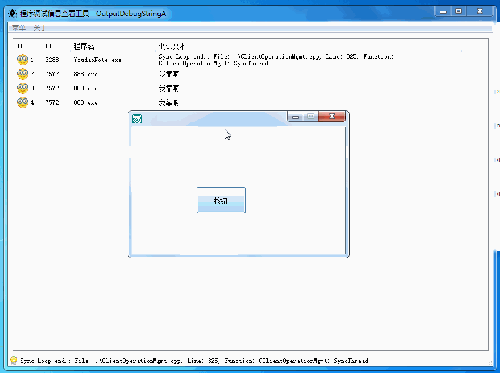Open the second menu bar item, 关于
The image size is (500, 373).
click(39, 28)
